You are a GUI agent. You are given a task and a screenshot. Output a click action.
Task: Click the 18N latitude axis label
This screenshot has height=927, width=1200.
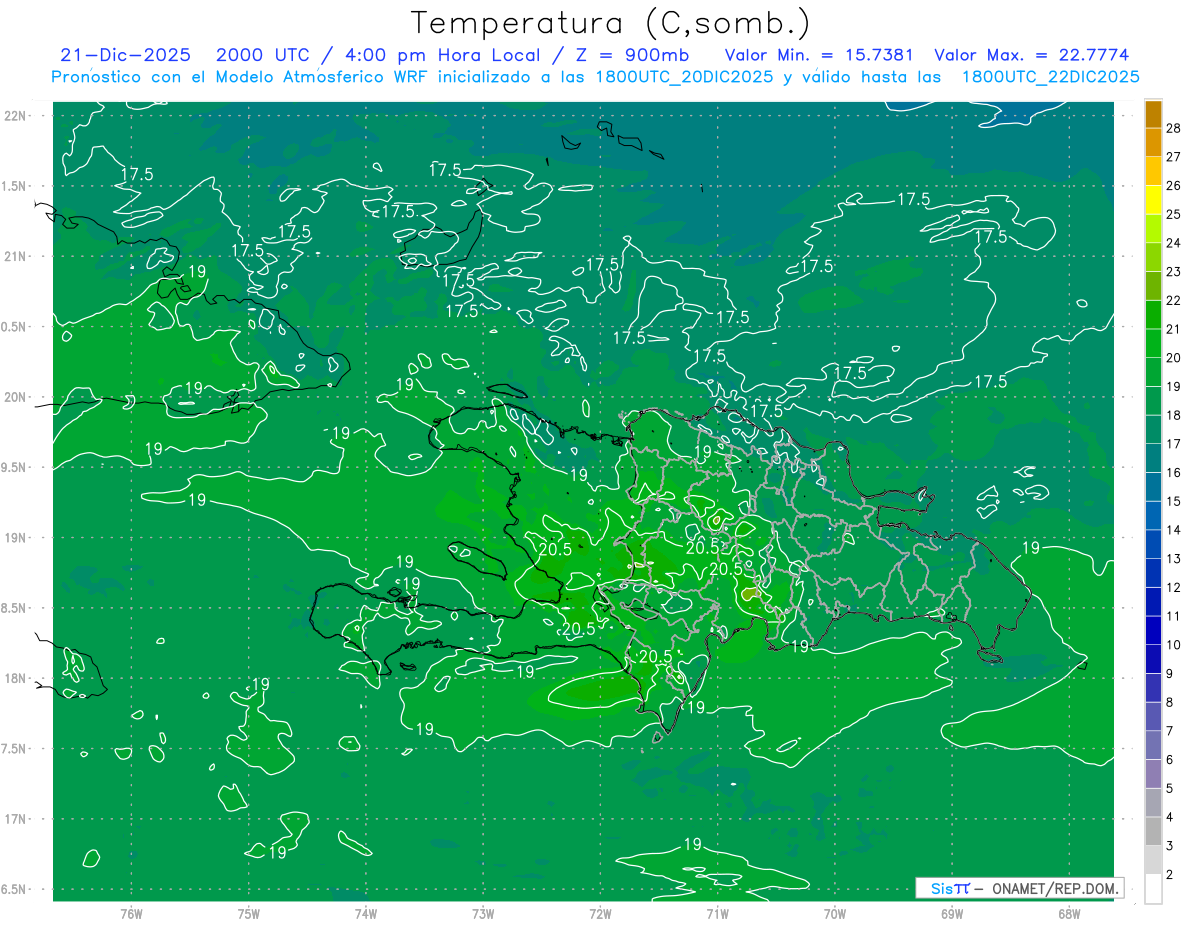click(x=16, y=678)
